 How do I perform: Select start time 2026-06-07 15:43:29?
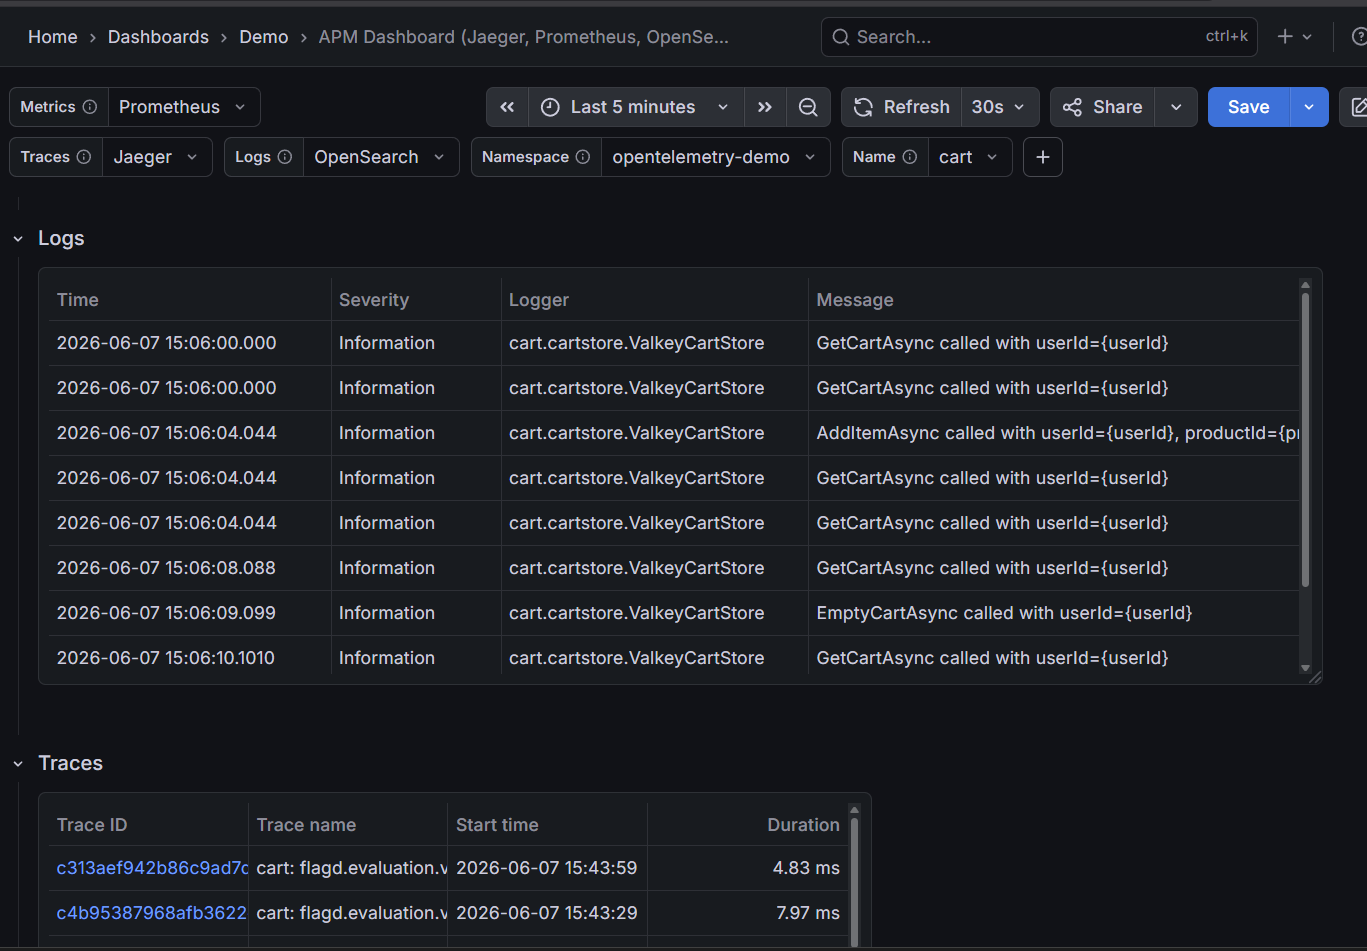click(546, 913)
